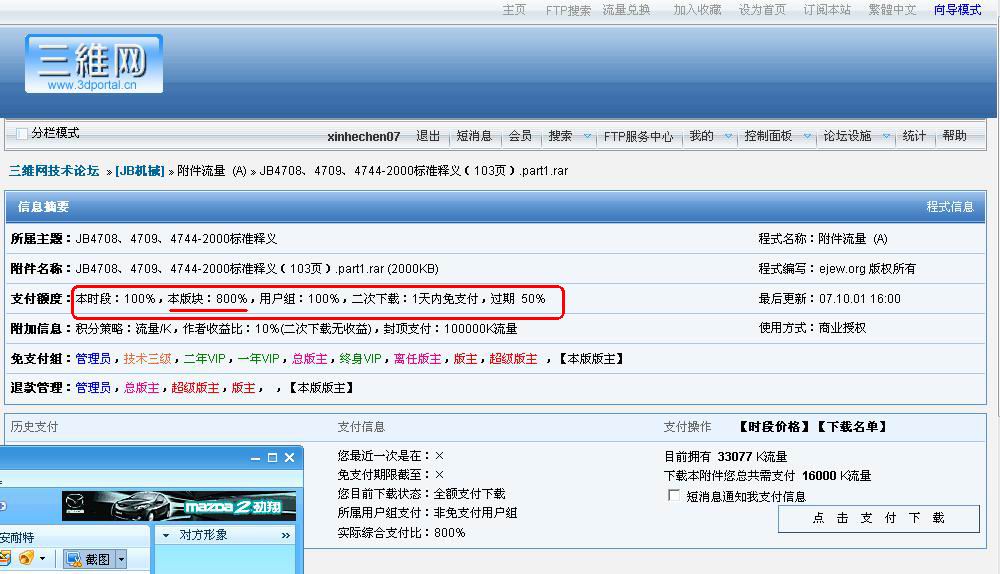
Task: Click 二年VIP group link
Action: pyautogui.click(x=204, y=358)
